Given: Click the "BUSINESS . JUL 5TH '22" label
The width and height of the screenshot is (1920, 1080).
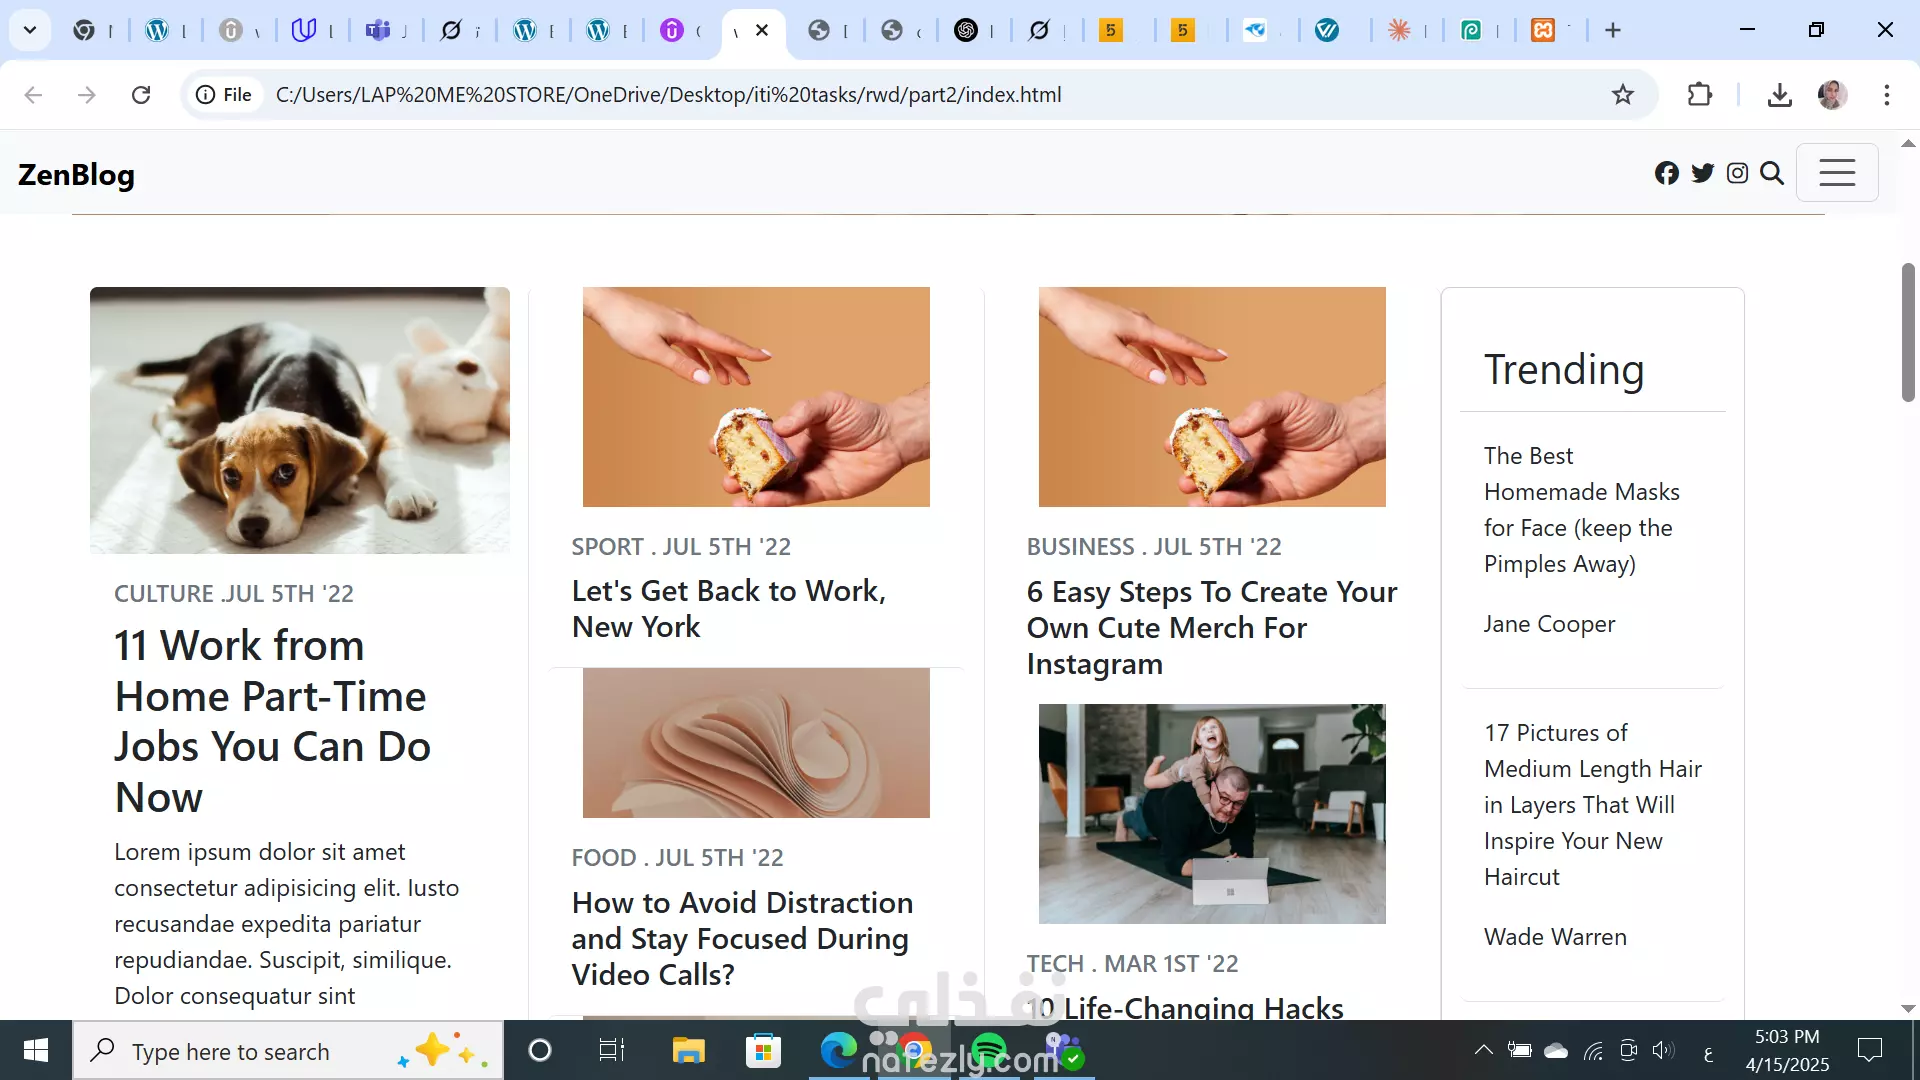Looking at the screenshot, I should coord(1154,547).
